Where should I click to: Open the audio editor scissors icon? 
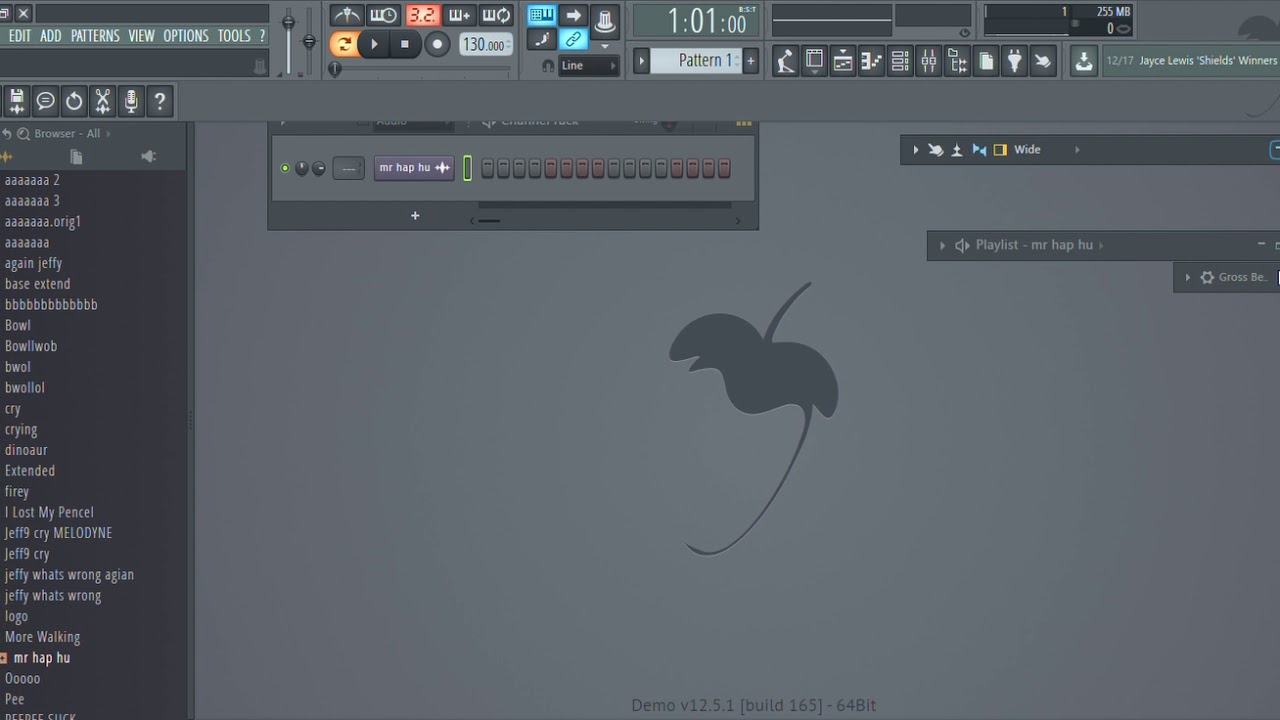[x=102, y=101]
